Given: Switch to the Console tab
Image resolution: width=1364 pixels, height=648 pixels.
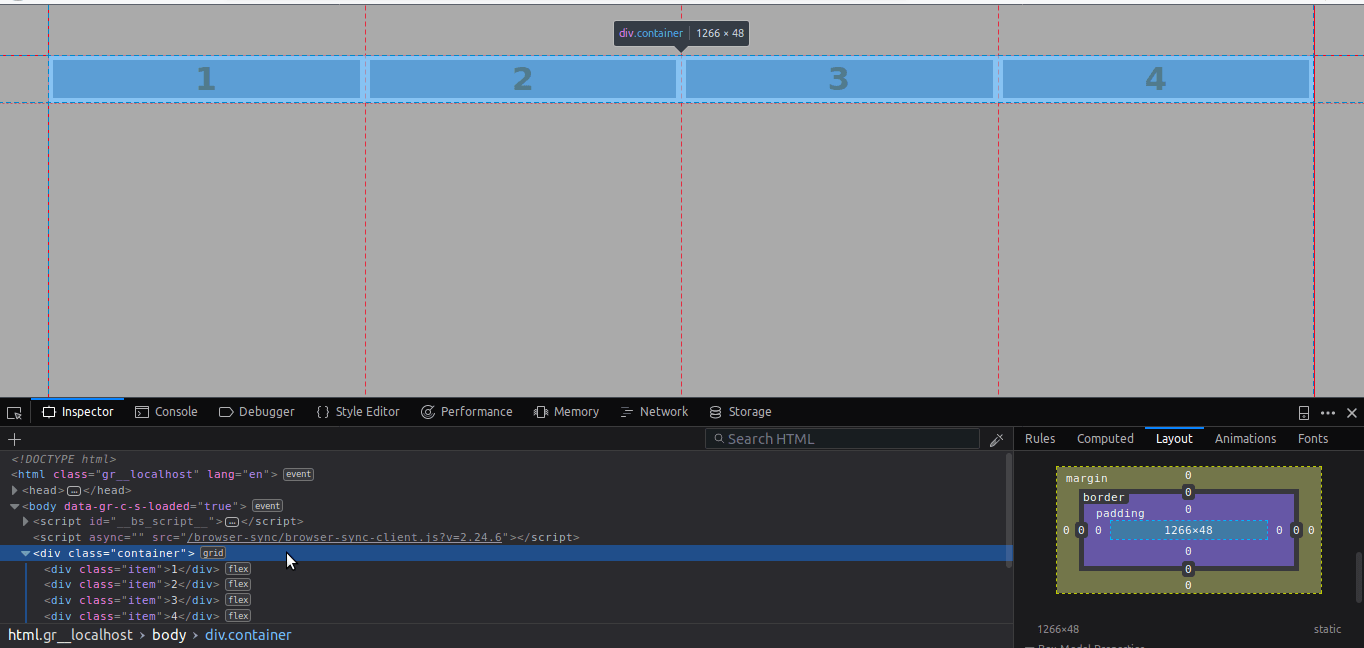Looking at the screenshot, I should click(x=166, y=412).
